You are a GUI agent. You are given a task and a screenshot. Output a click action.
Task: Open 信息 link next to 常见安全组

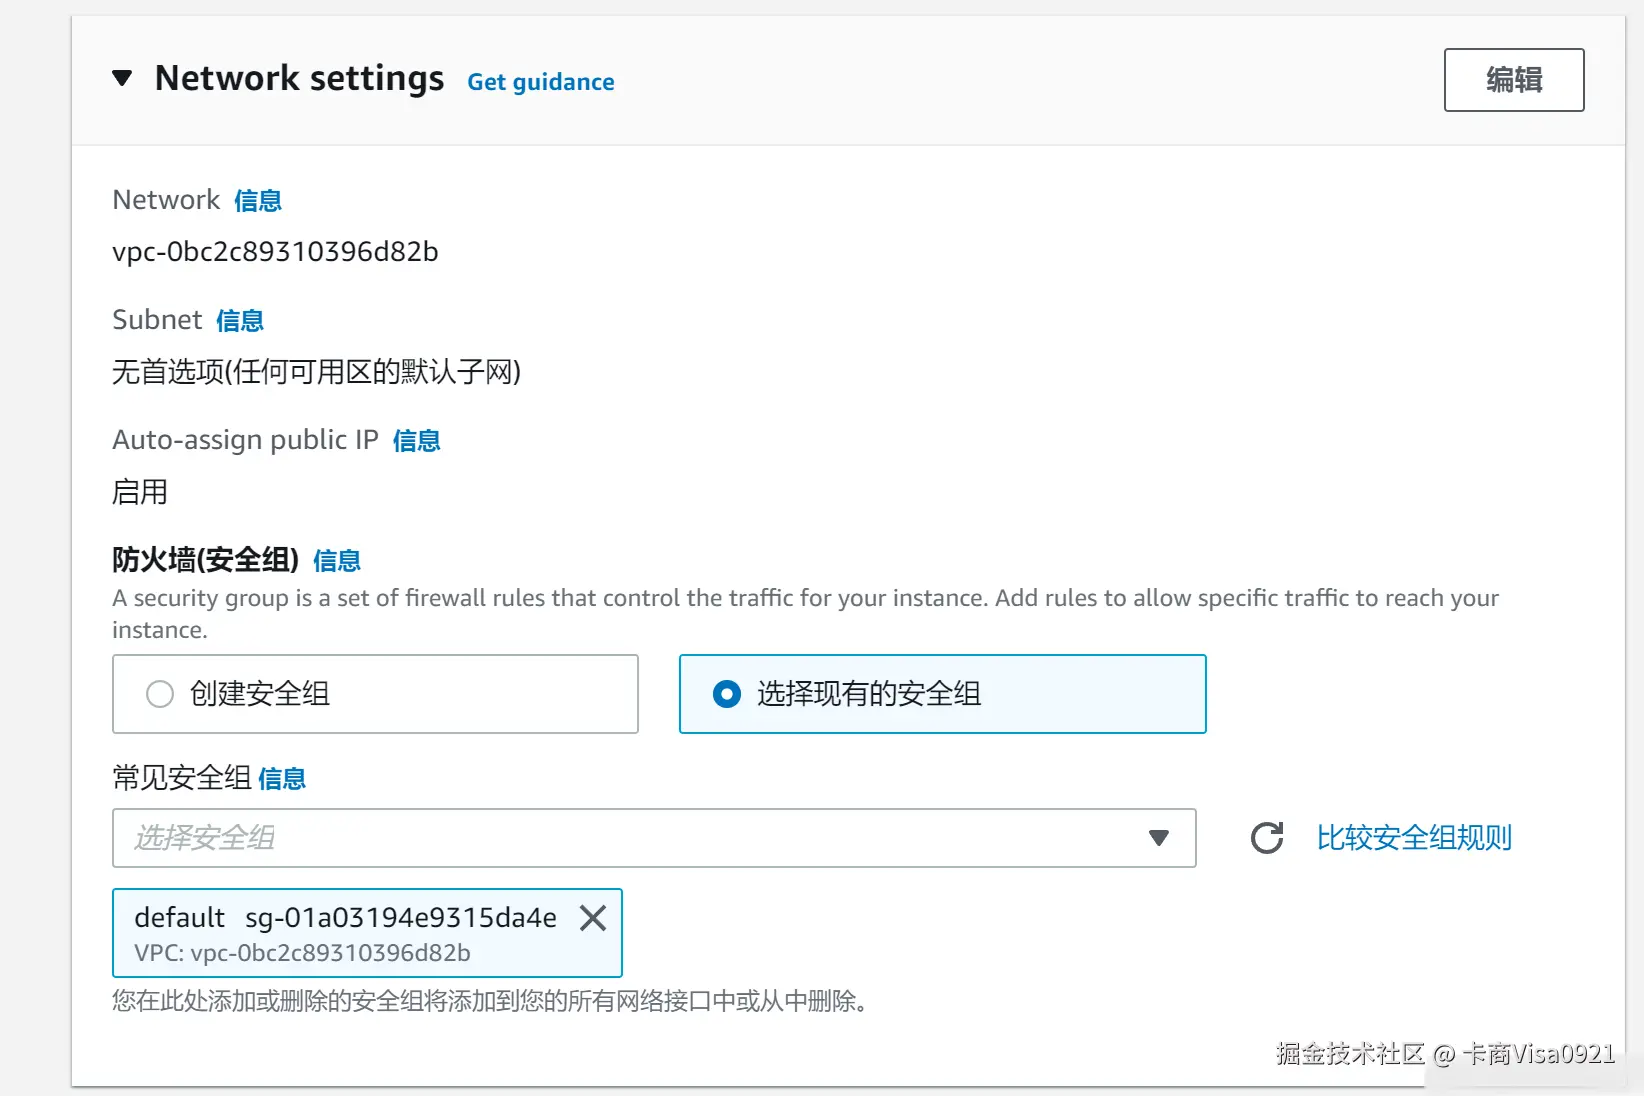pyautogui.click(x=282, y=779)
